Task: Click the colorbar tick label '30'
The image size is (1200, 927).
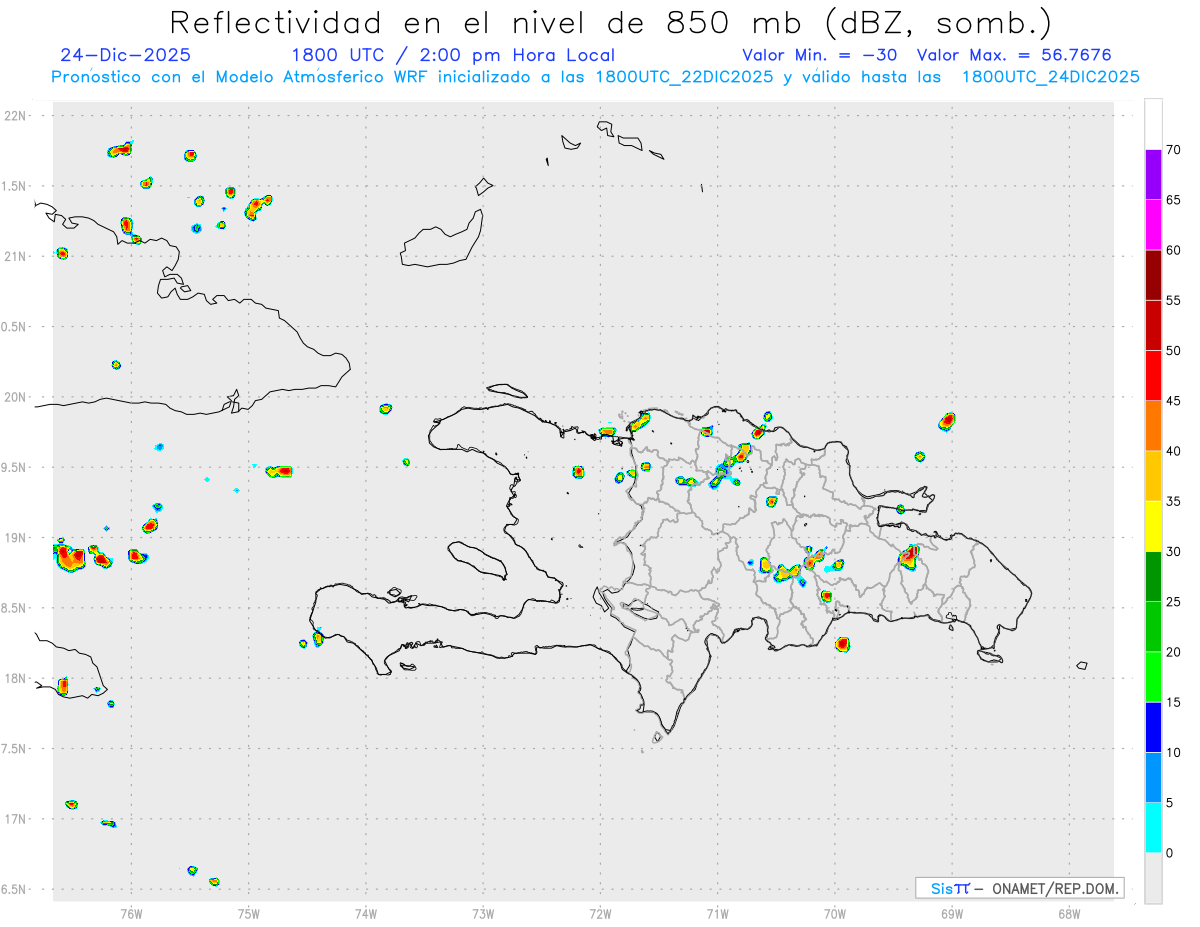Action: (x=1174, y=551)
